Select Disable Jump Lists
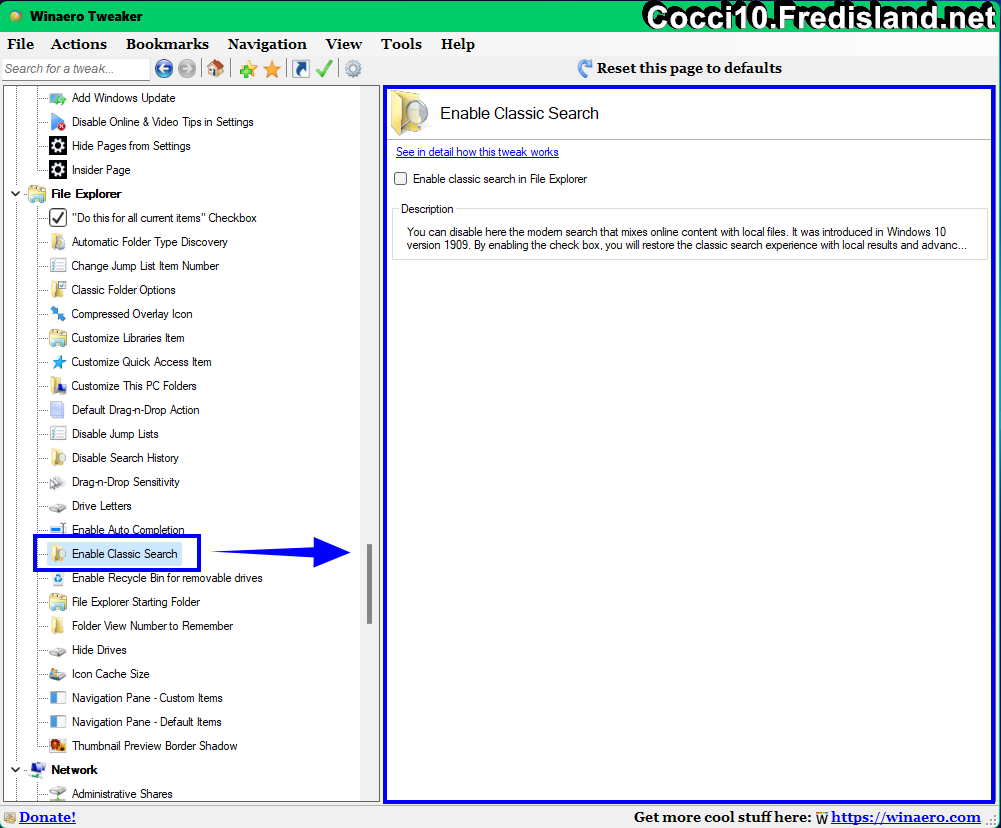This screenshot has height=828, width=1001. 115,434
